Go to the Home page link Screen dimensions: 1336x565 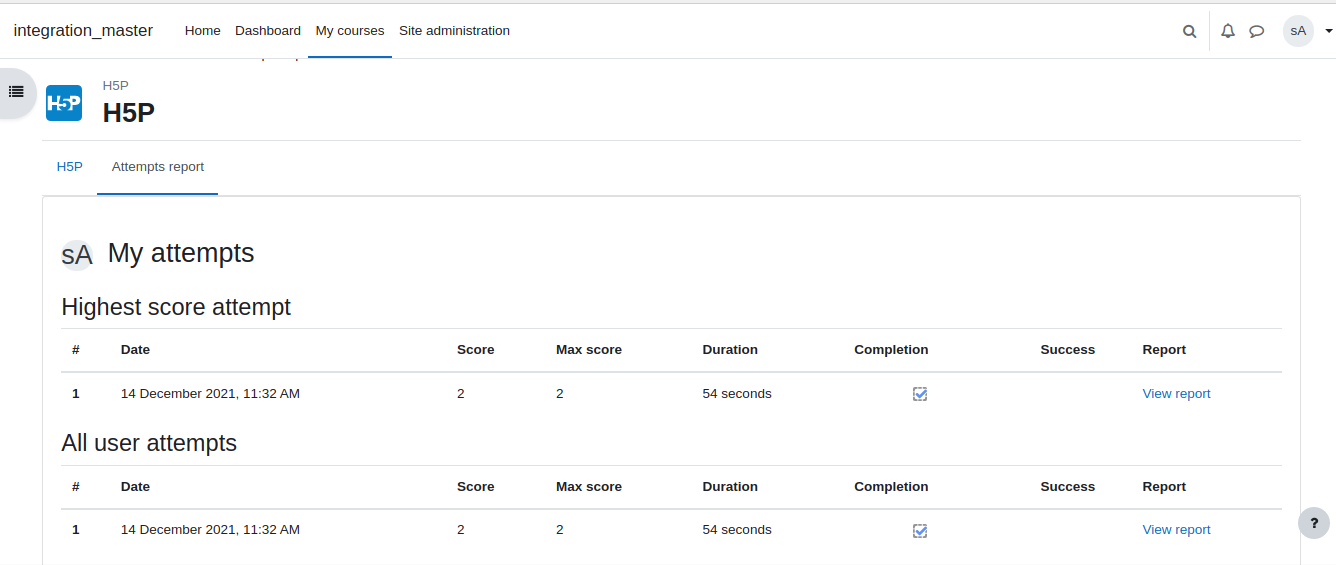(202, 31)
